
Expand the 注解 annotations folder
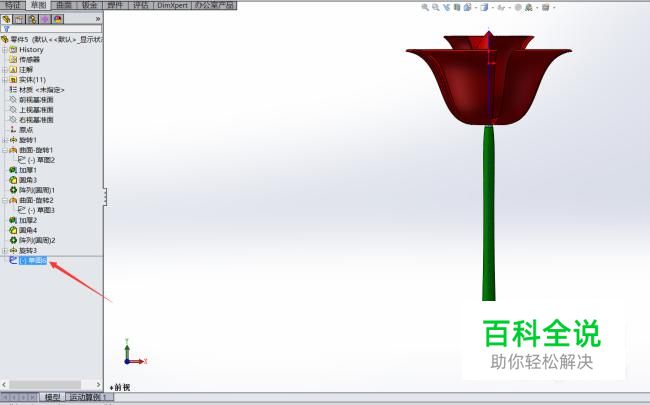5,69
